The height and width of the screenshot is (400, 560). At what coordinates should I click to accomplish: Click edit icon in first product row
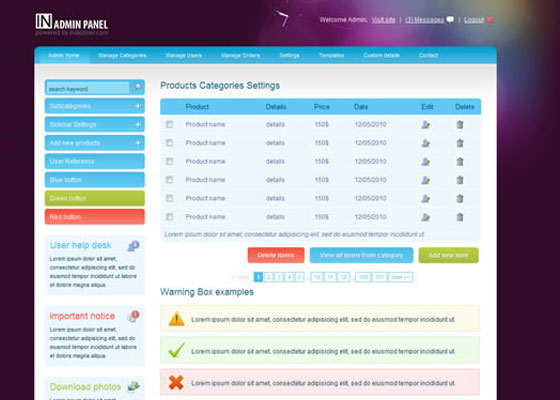[425, 125]
